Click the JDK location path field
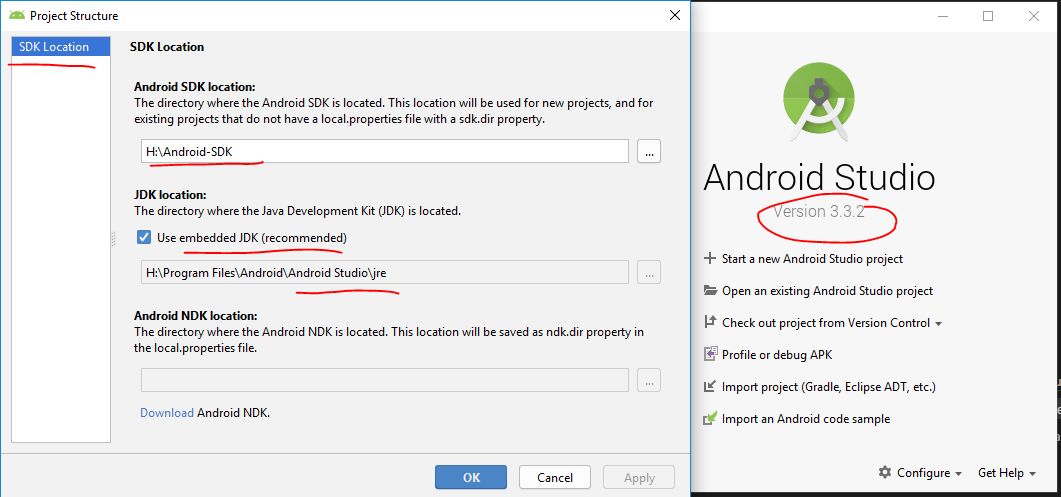The height and width of the screenshot is (497, 1061). [385, 273]
